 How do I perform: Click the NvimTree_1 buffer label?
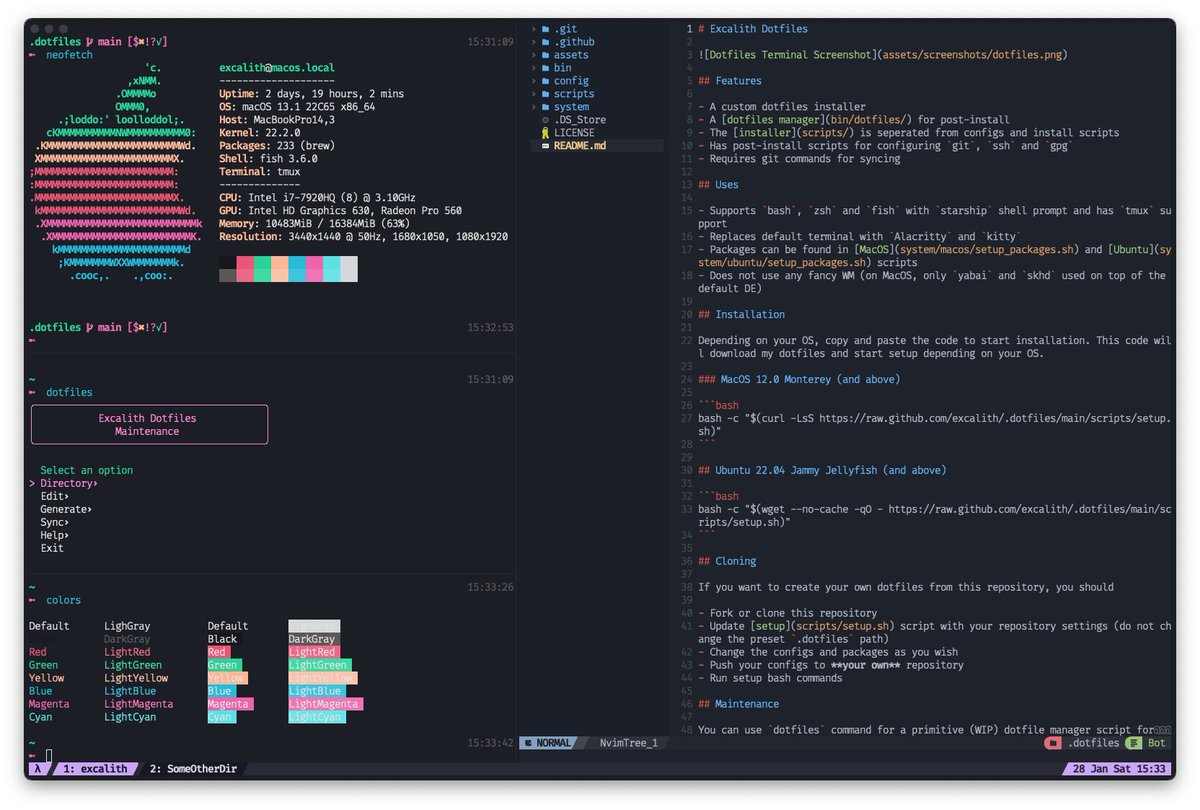[629, 743]
